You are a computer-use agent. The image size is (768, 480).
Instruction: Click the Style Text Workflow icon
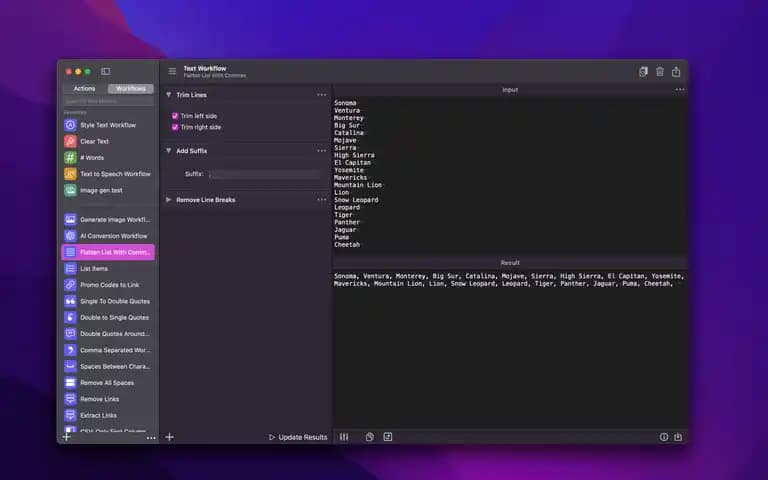pyautogui.click(x=71, y=125)
